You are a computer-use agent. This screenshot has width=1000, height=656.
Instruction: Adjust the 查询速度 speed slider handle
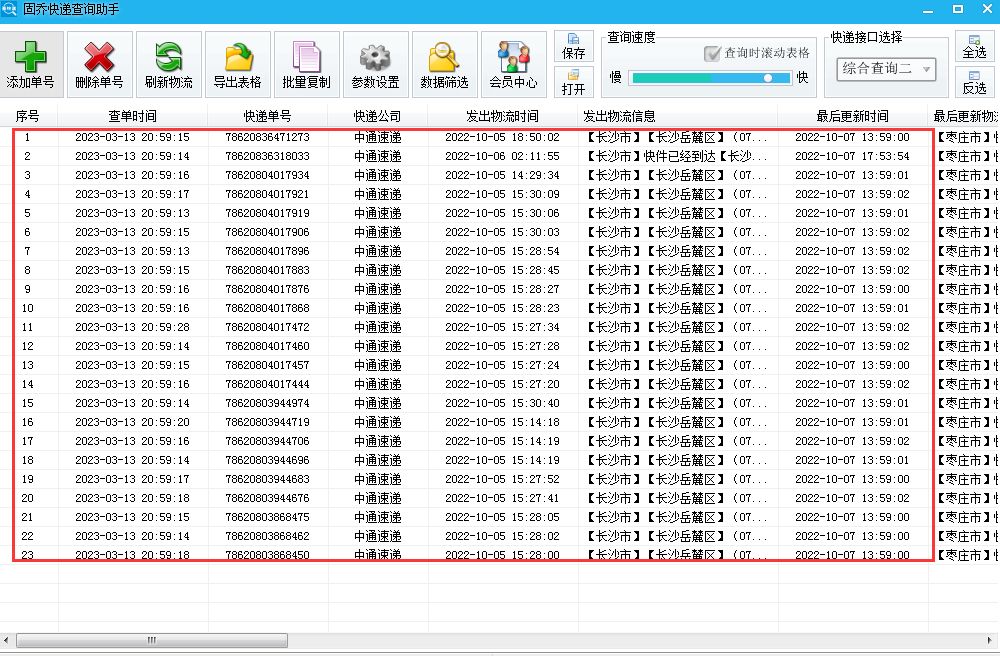[768, 78]
